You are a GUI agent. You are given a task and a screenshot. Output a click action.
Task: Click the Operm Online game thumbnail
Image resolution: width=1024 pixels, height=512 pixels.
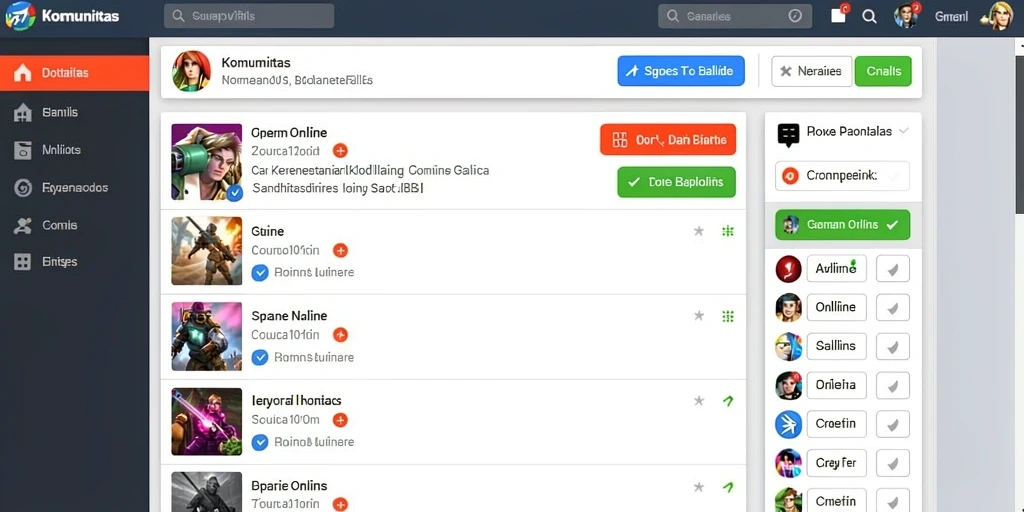[206, 162]
